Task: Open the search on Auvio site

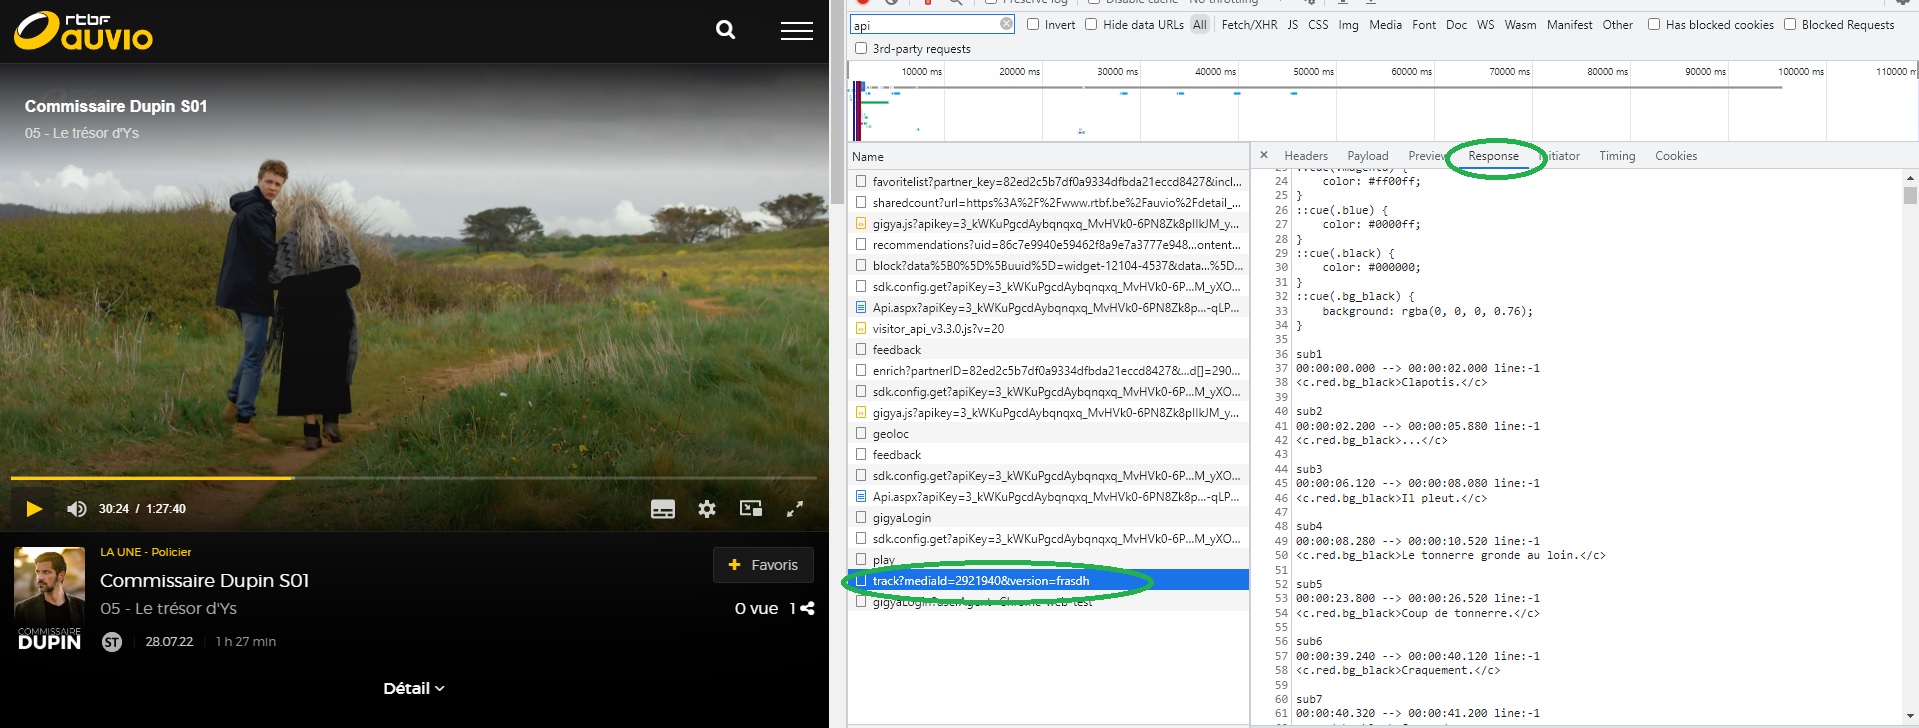Action: 726,30
